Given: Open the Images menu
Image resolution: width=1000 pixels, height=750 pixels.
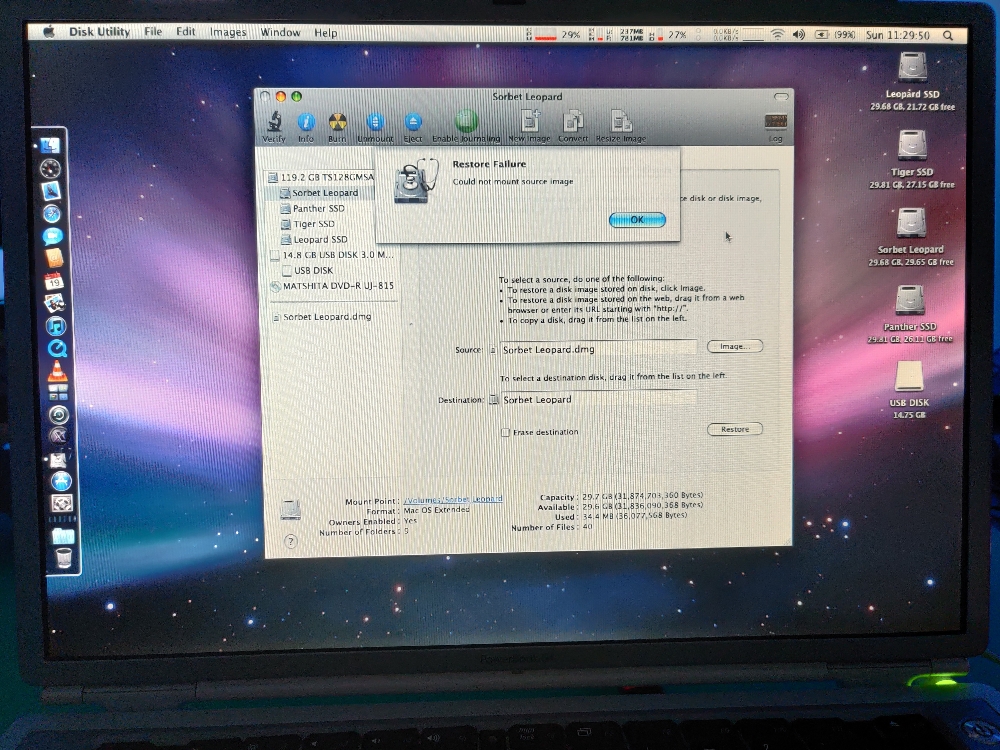Looking at the screenshot, I should pyautogui.click(x=228, y=32).
